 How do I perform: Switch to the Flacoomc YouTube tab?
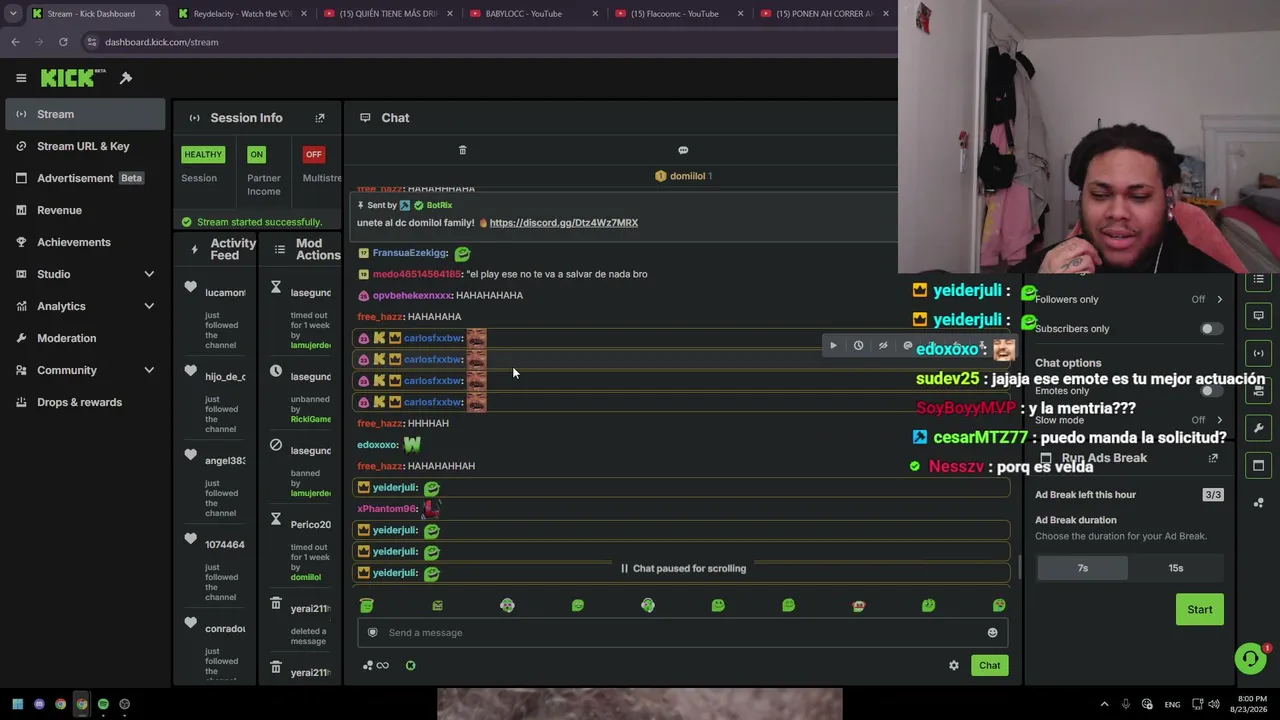pyautogui.click(x=677, y=14)
